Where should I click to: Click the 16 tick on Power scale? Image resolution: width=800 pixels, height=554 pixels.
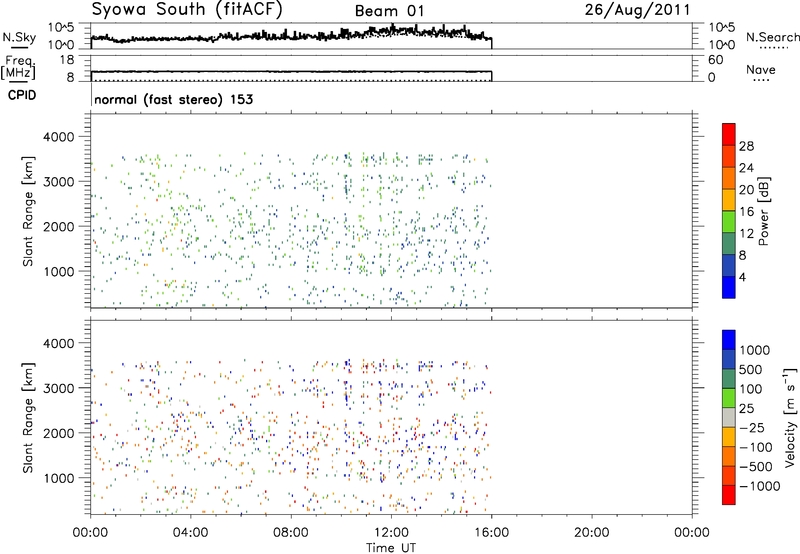(746, 212)
